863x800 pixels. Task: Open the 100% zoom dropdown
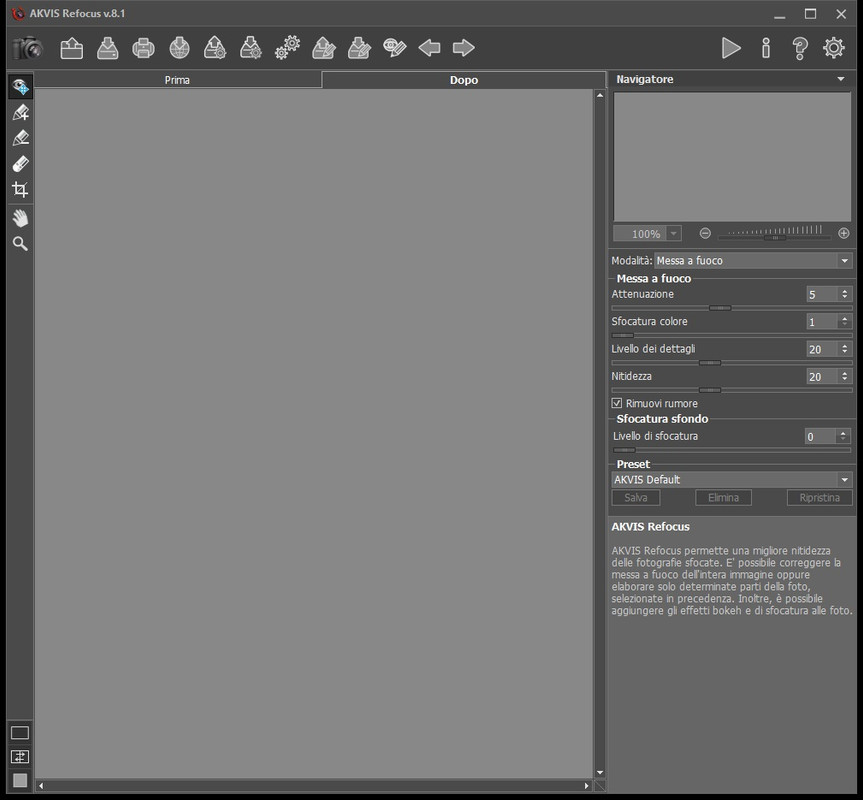pos(674,233)
